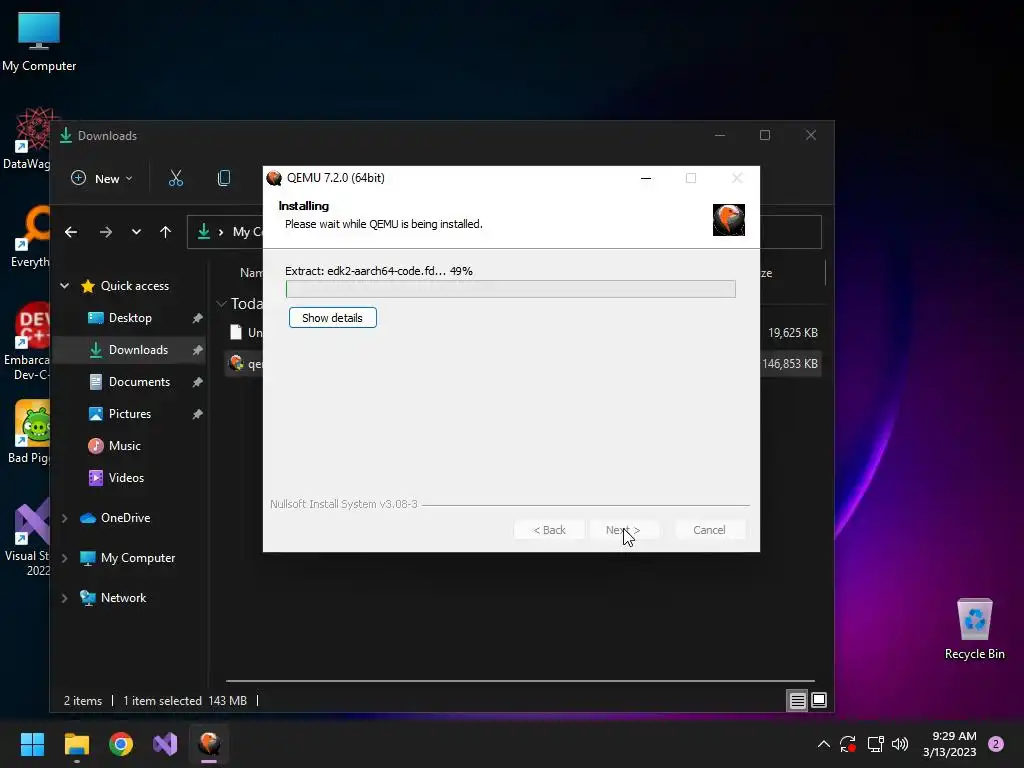Click the Next button in installer
The width and height of the screenshot is (1024, 768).
tap(623, 530)
